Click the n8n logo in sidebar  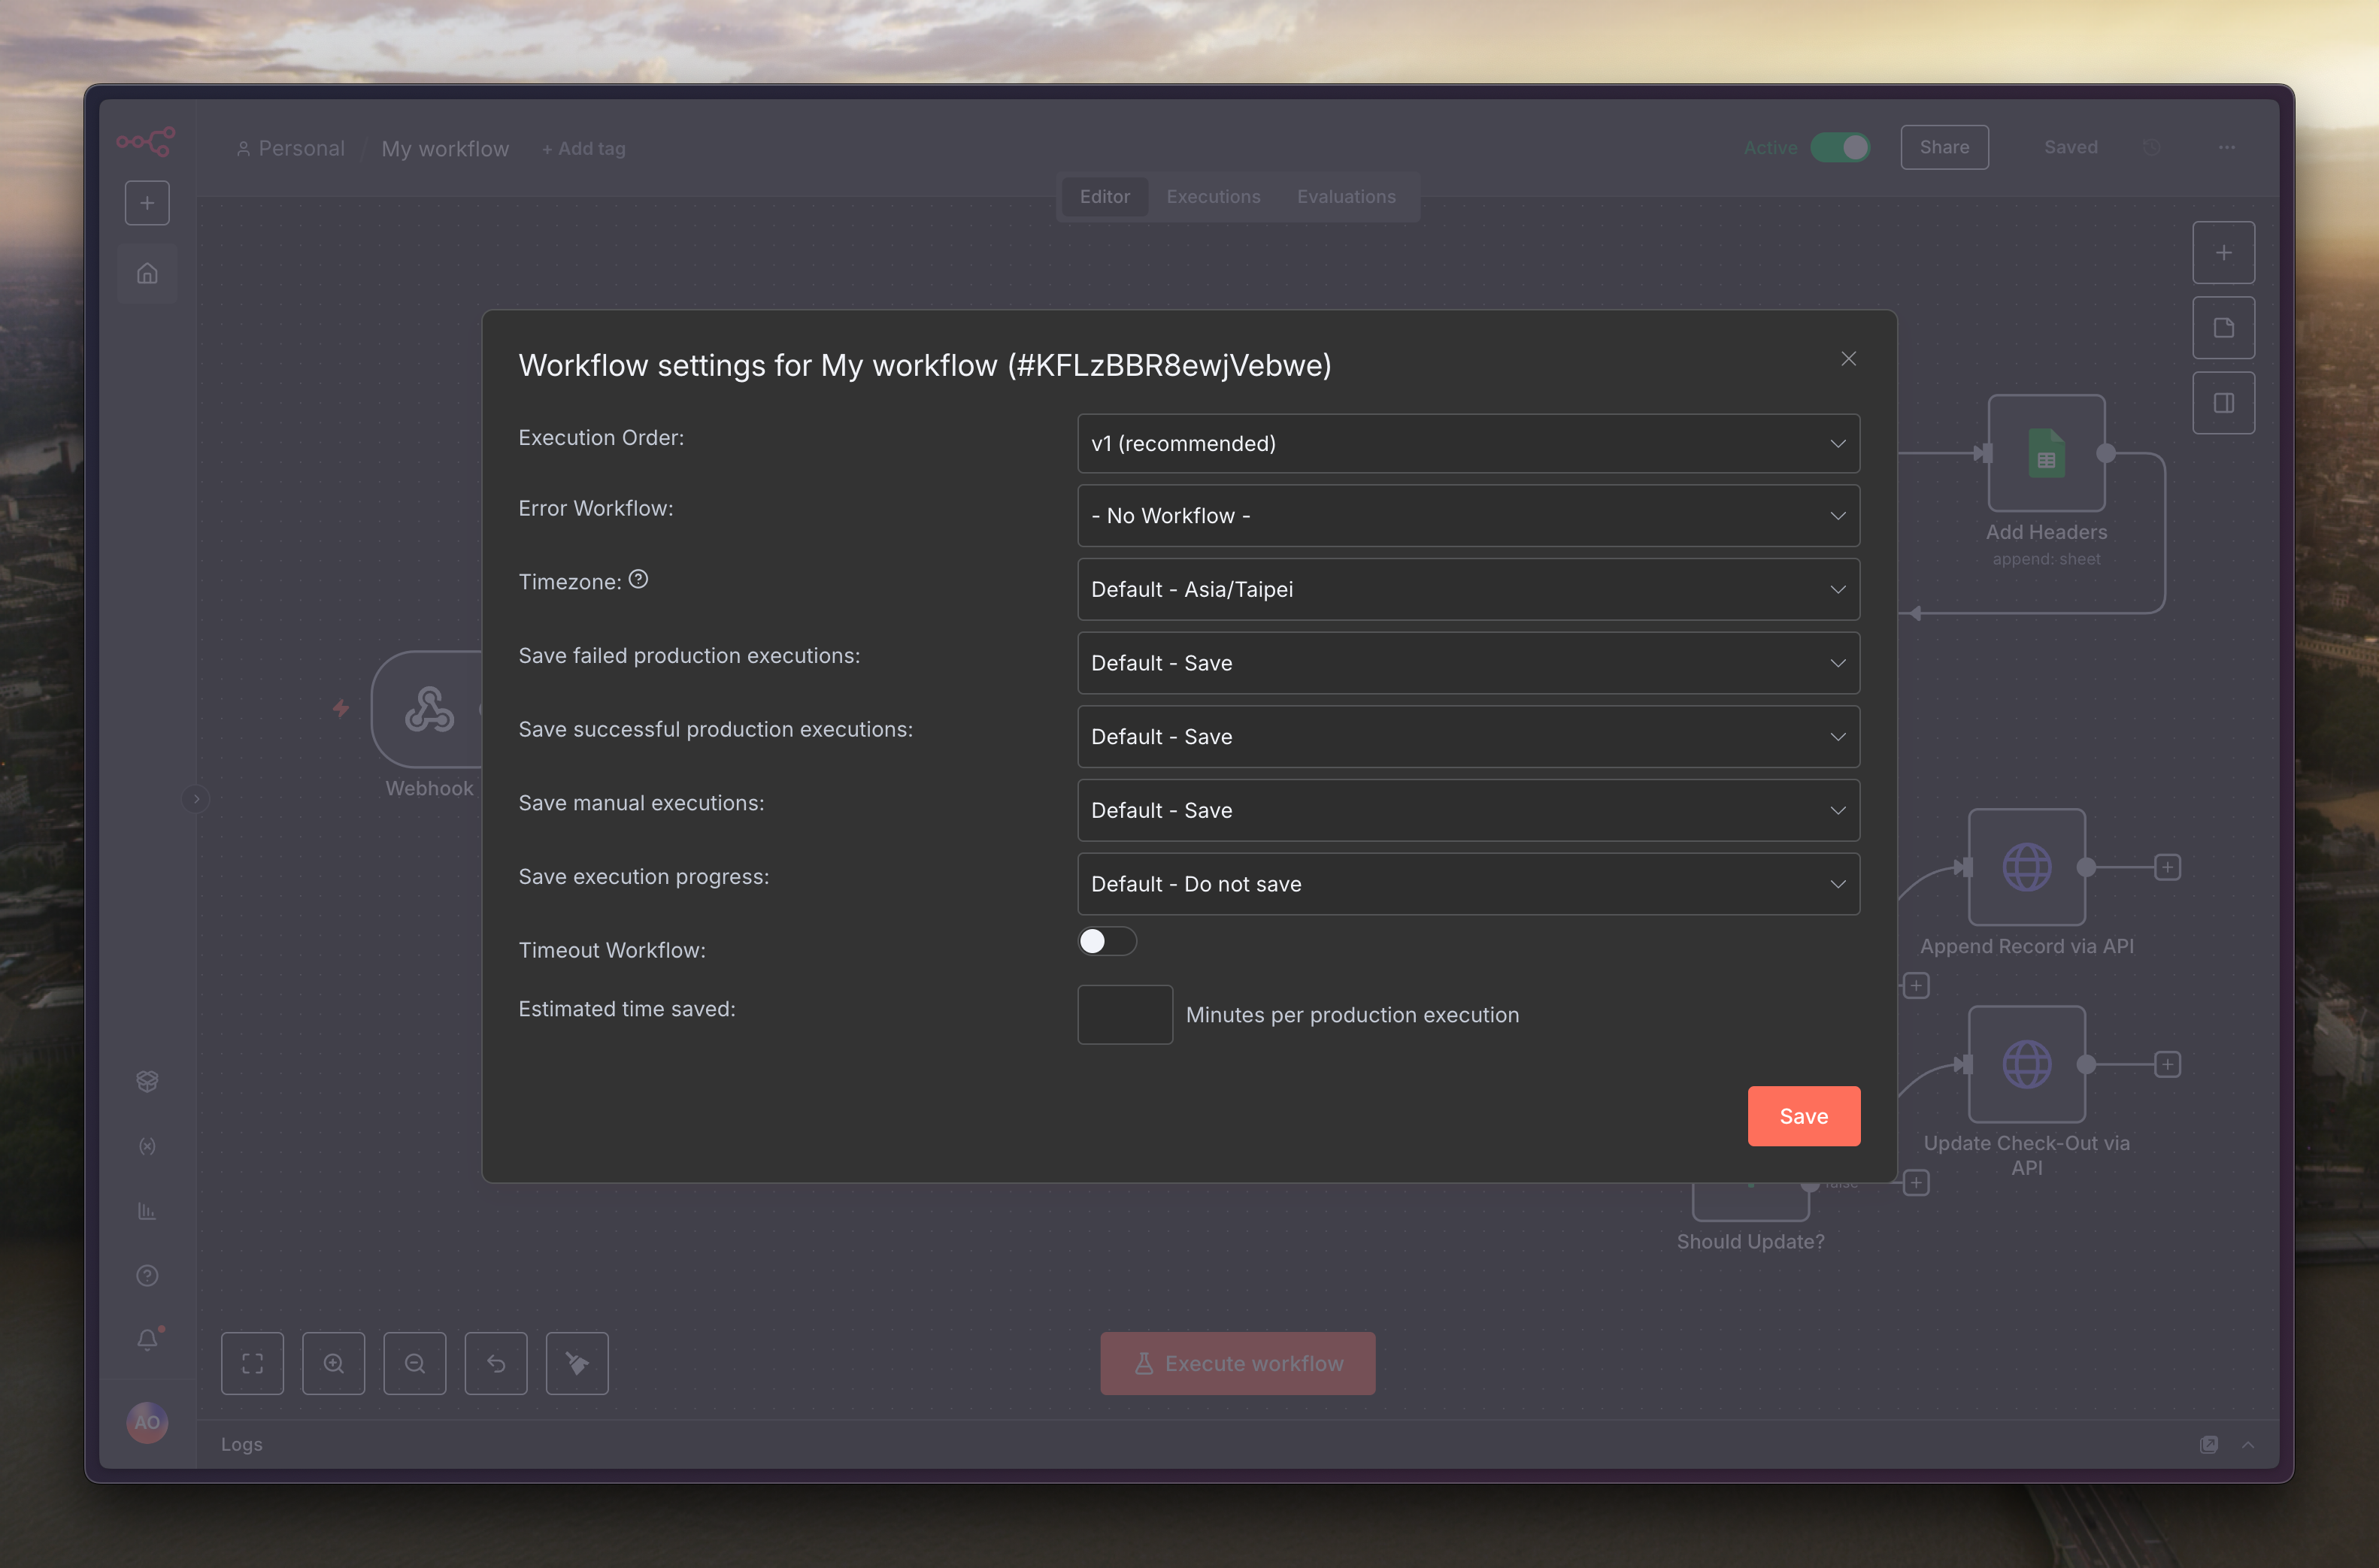[146, 141]
